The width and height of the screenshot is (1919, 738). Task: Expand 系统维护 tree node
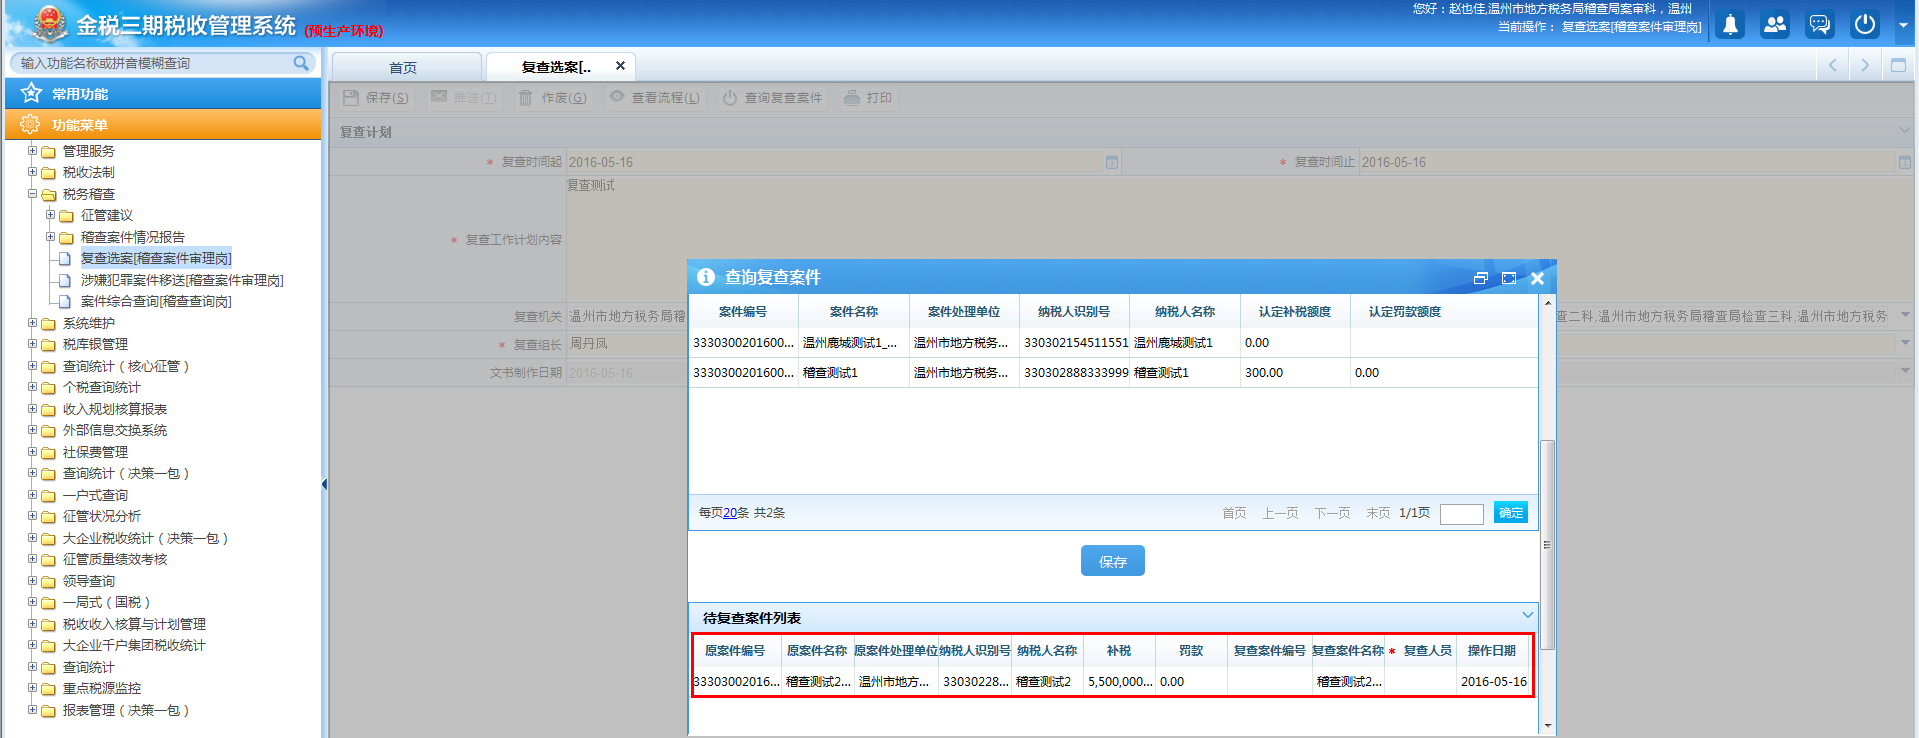(32, 323)
